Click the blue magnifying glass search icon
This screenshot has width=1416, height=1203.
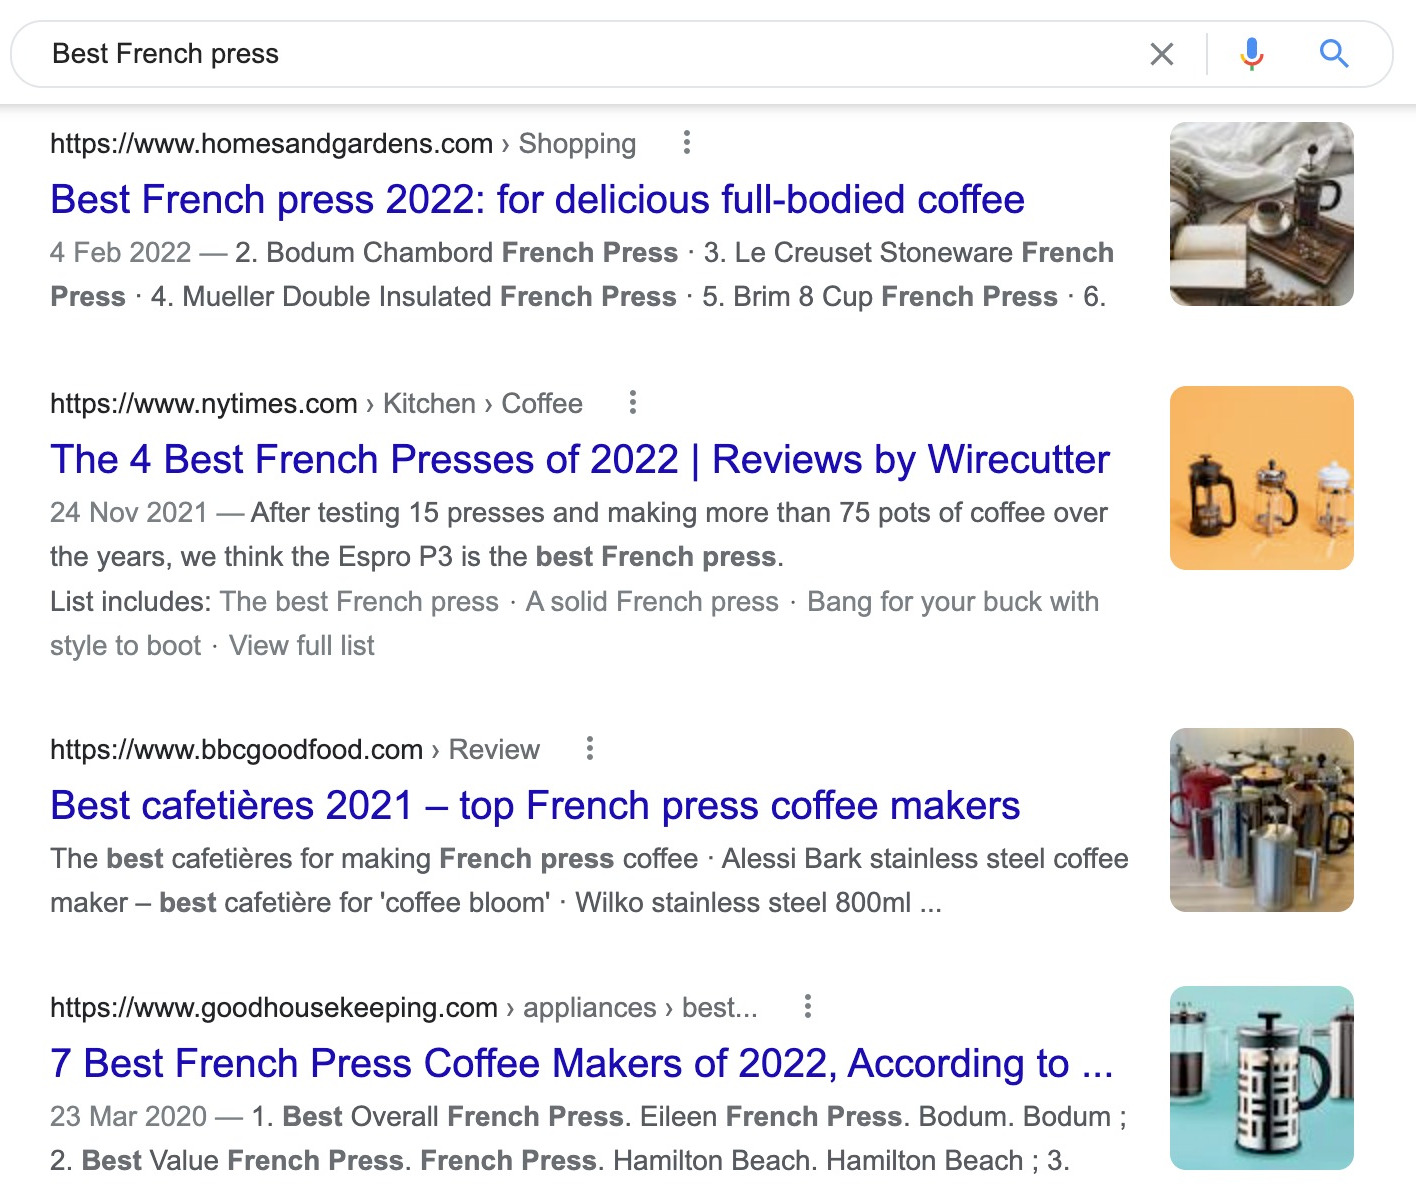[1334, 54]
